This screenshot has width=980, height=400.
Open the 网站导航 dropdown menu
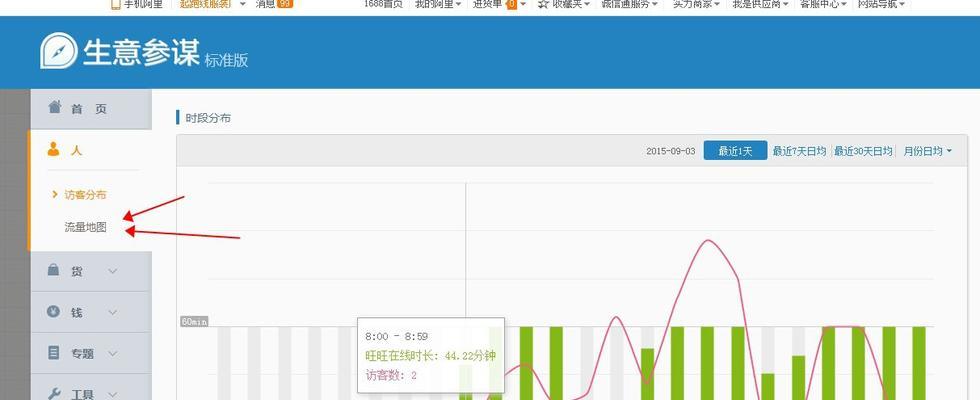[881, 4]
